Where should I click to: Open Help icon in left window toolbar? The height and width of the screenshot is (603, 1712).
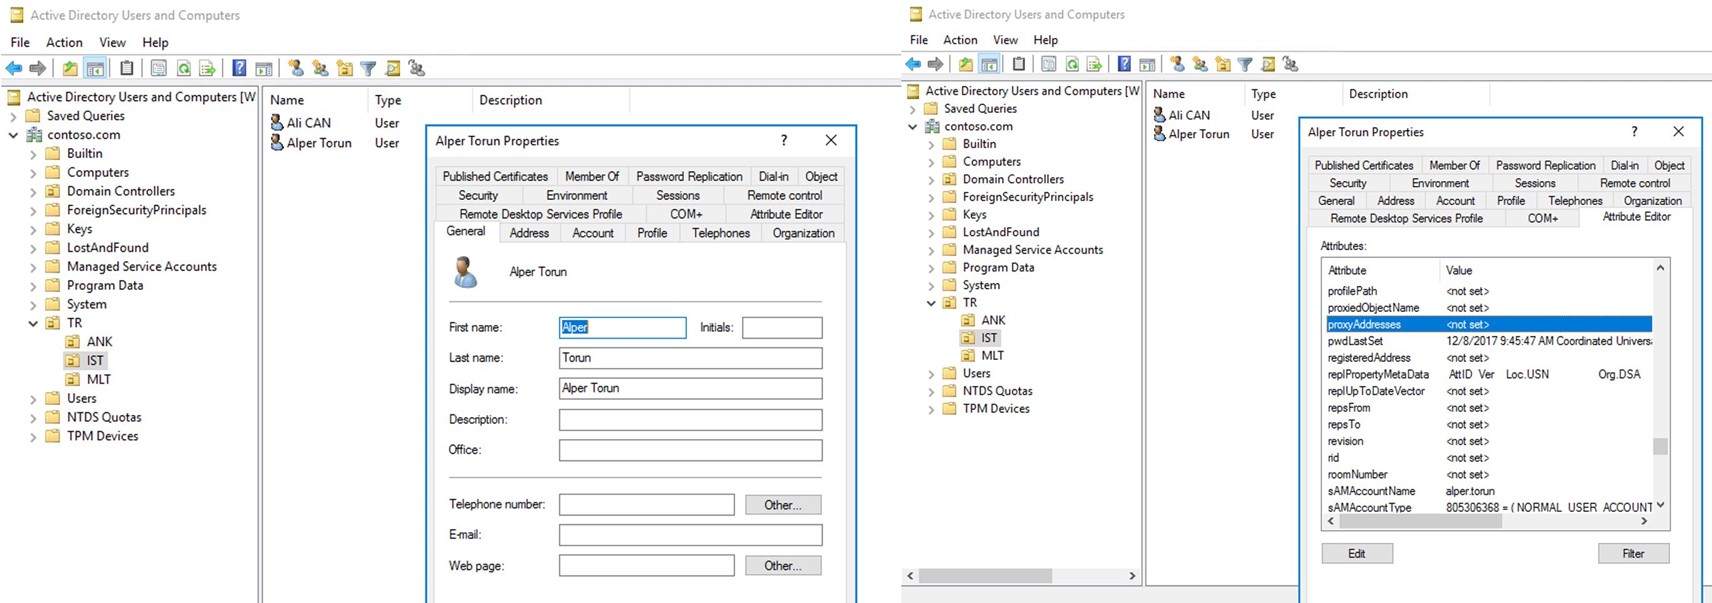(x=239, y=68)
